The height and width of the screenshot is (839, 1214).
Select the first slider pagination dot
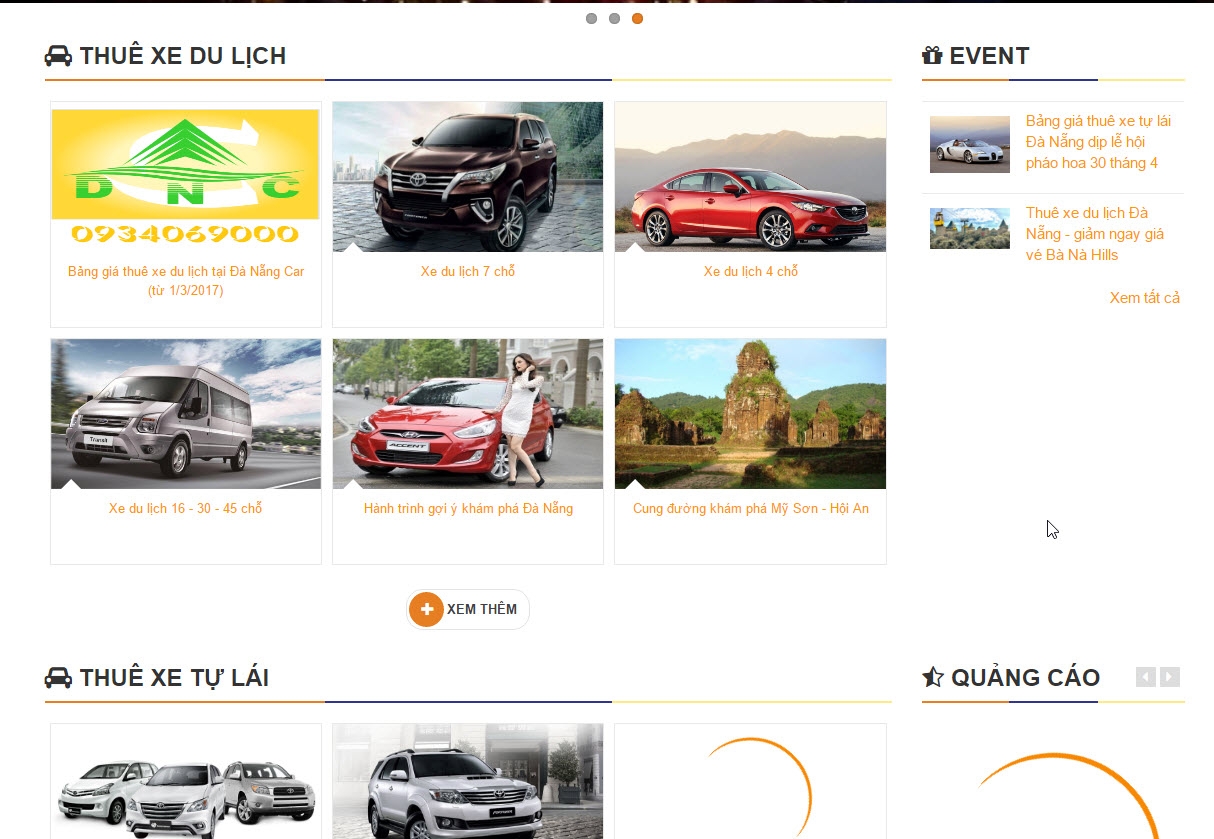coord(591,18)
